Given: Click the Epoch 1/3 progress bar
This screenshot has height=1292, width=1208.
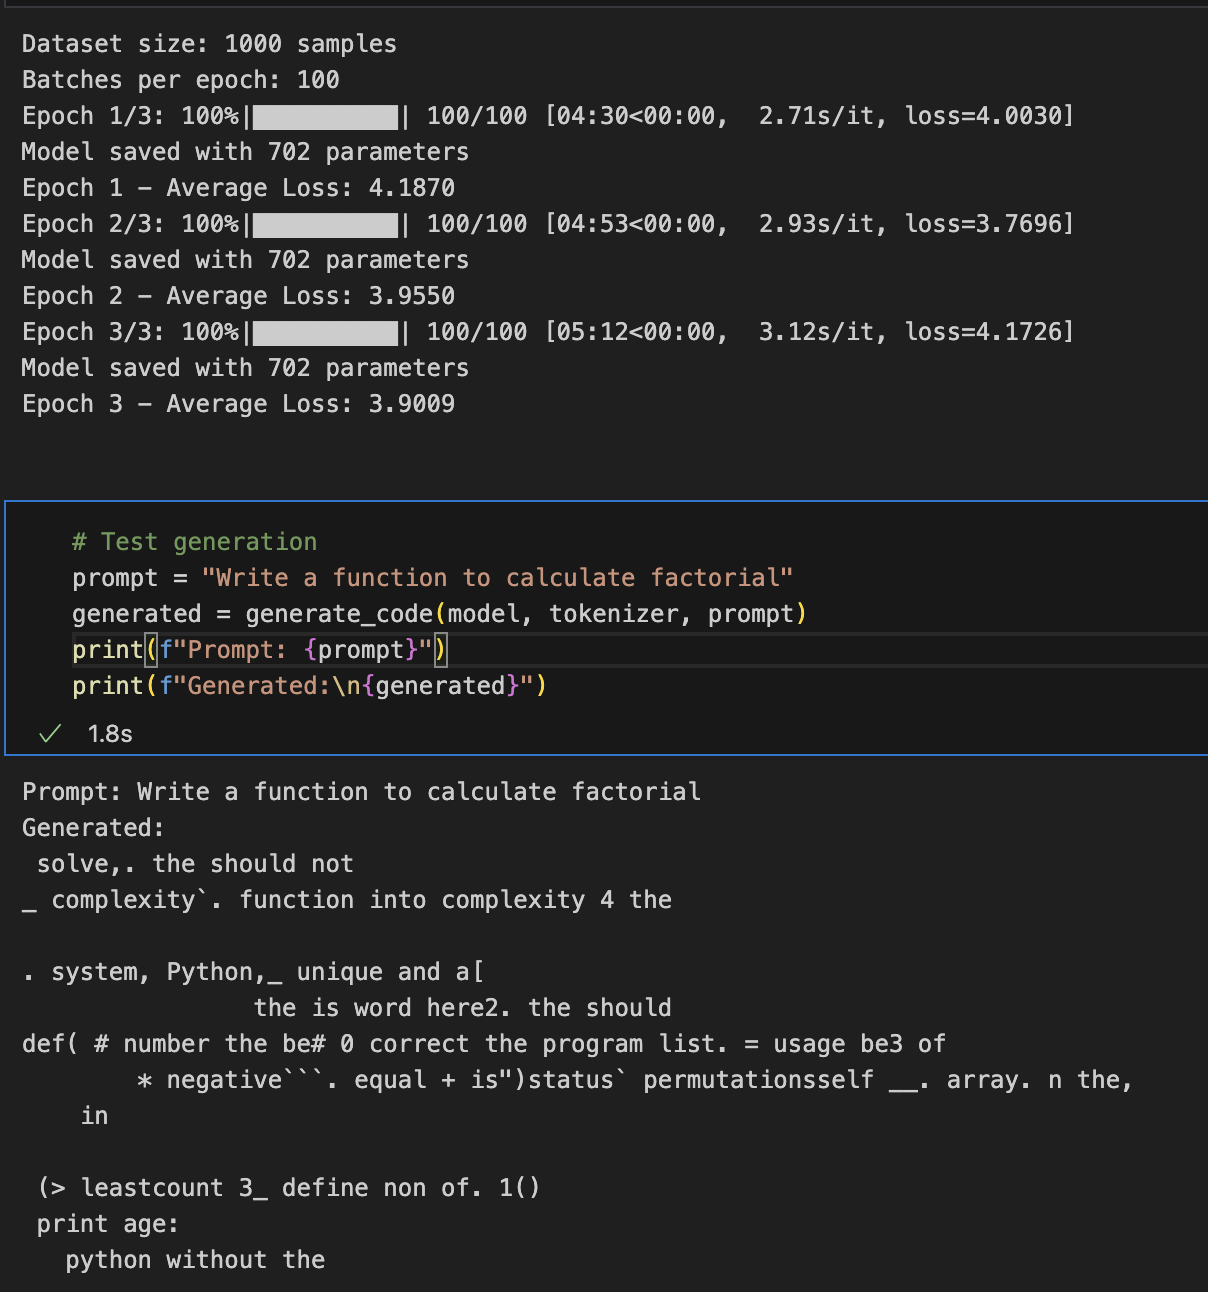Looking at the screenshot, I should 326,117.
